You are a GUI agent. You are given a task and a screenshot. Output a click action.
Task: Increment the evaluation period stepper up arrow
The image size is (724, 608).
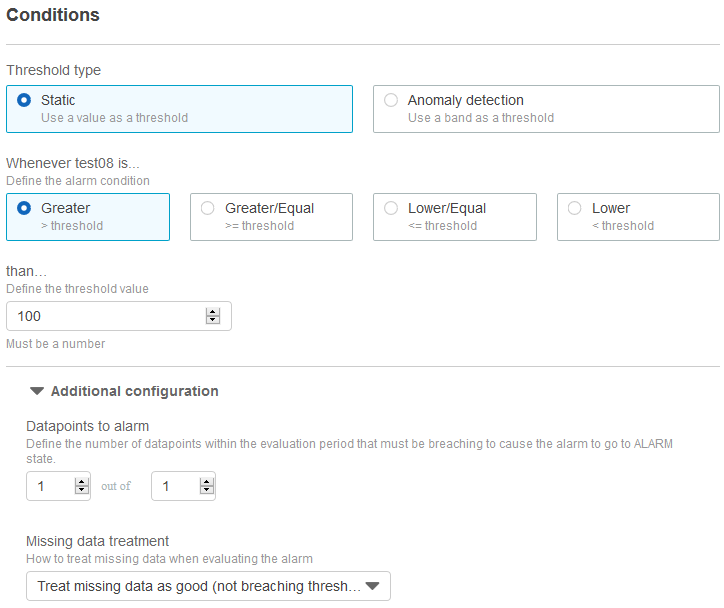[x=207, y=482]
